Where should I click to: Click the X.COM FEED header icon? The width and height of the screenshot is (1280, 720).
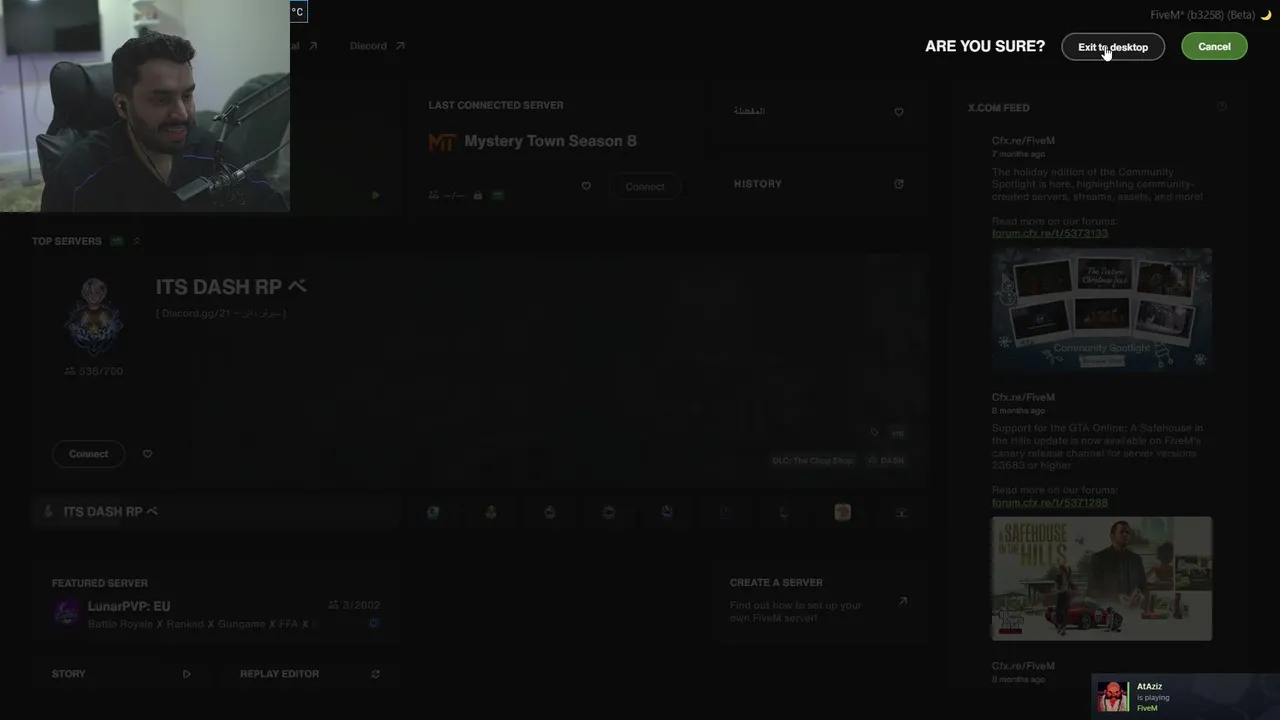(x=1222, y=107)
